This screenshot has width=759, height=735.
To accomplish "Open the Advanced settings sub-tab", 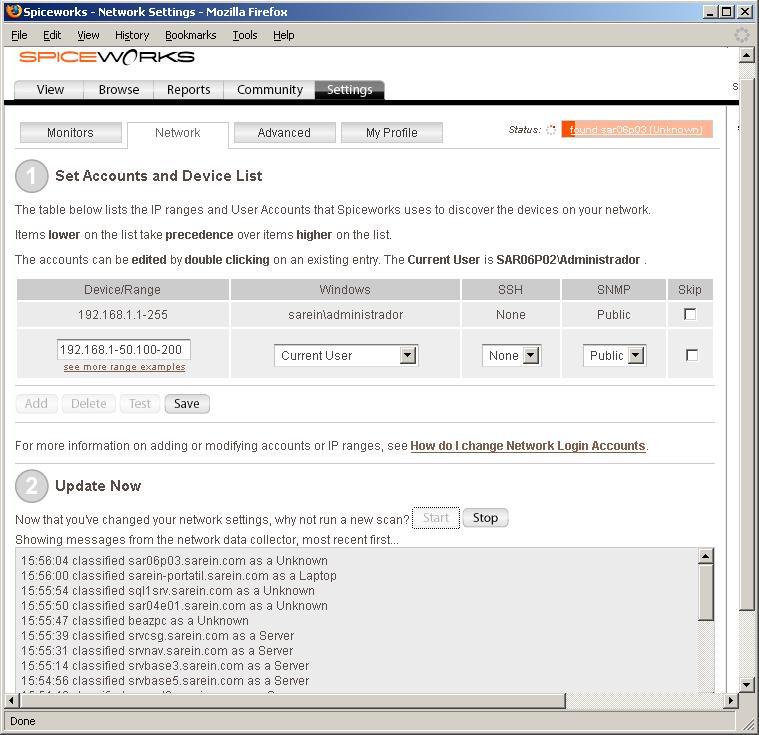I will pyautogui.click(x=284, y=133).
